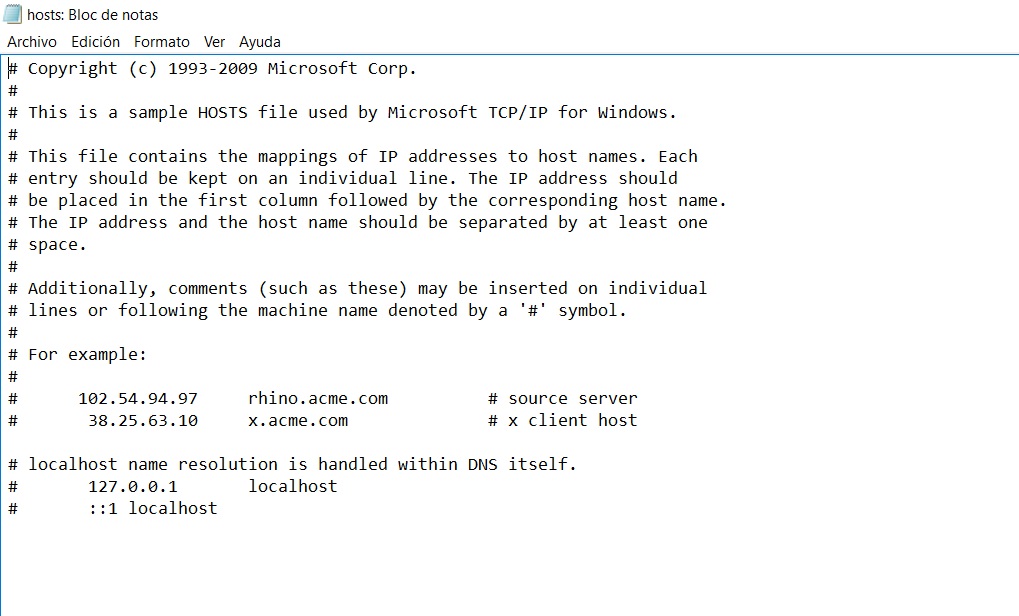
Task: Open the Archivo menu
Action: 32,42
